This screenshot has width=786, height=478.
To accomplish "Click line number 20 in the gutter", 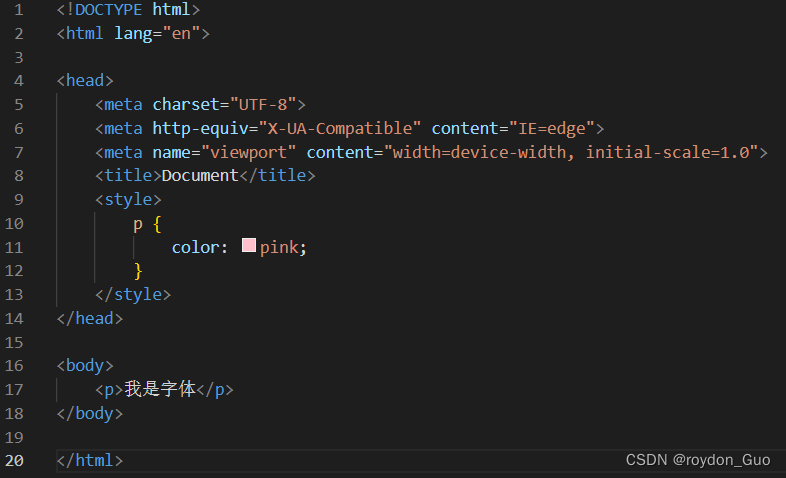I will pyautogui.click(x=15, y=460).
